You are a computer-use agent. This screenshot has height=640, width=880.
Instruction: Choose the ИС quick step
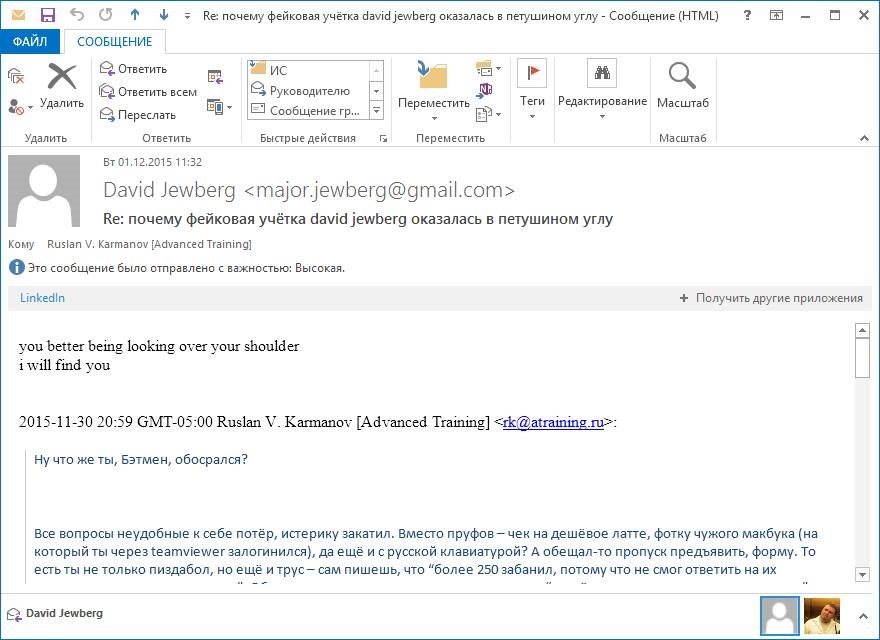point(308,70)
